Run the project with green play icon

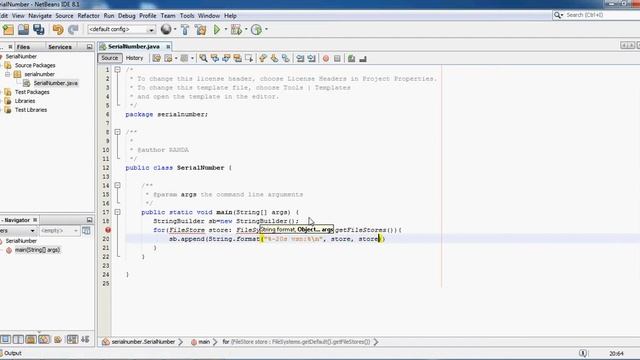point(217,29)
